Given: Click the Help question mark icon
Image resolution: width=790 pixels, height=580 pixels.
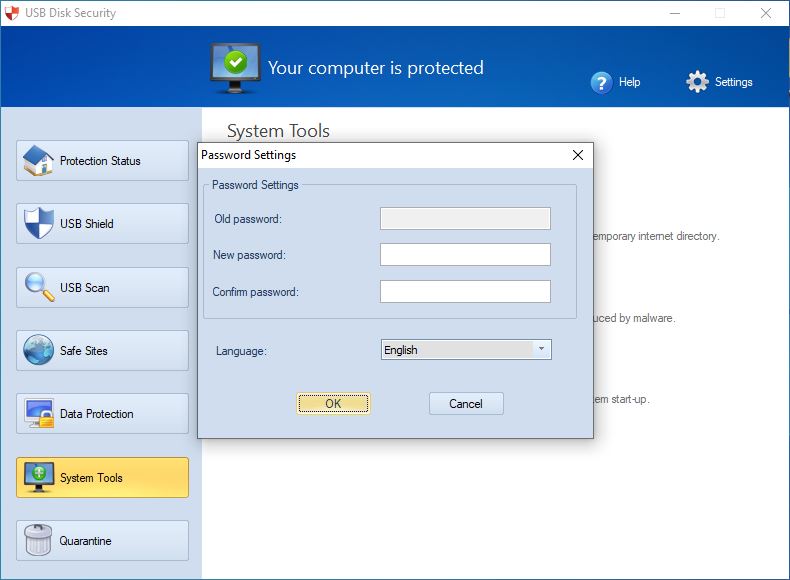Looking at the screenshot, I should 601,83.
